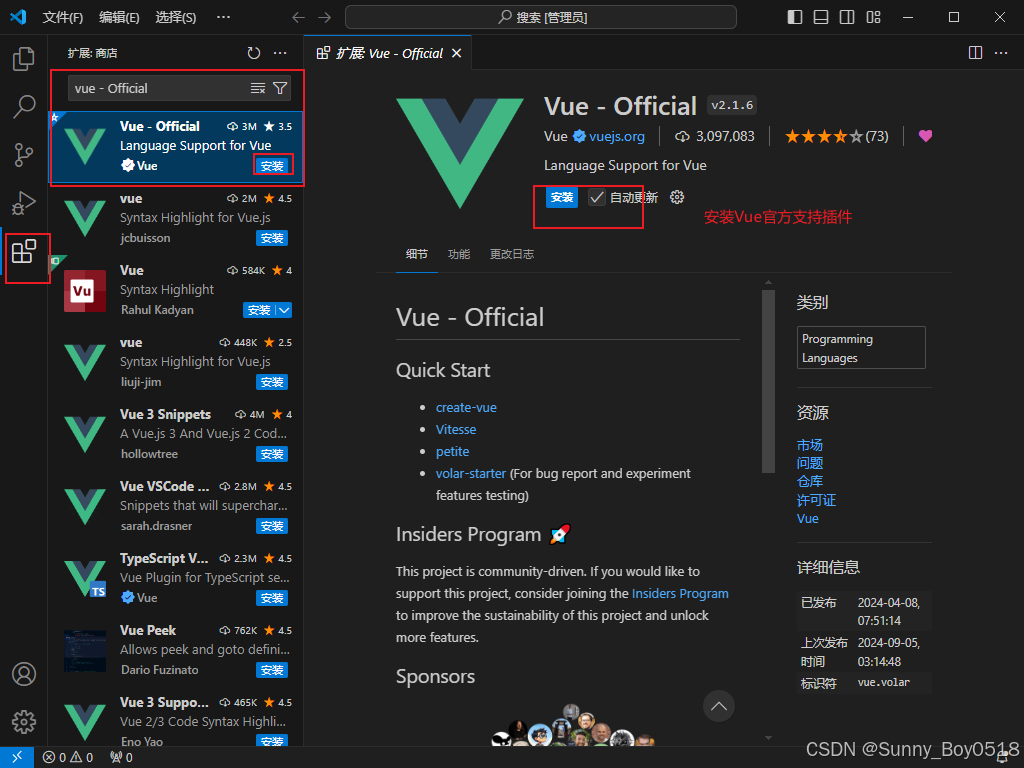Clear extensions search results icon
This screenshot has height=768, width=1024.
(258, 88)
